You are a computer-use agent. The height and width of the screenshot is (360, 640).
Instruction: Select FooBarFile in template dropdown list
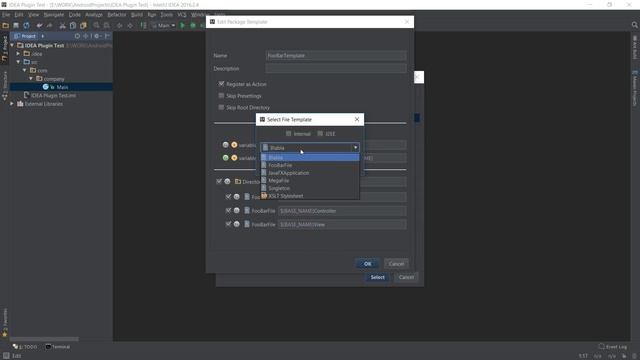coord(310,165)
